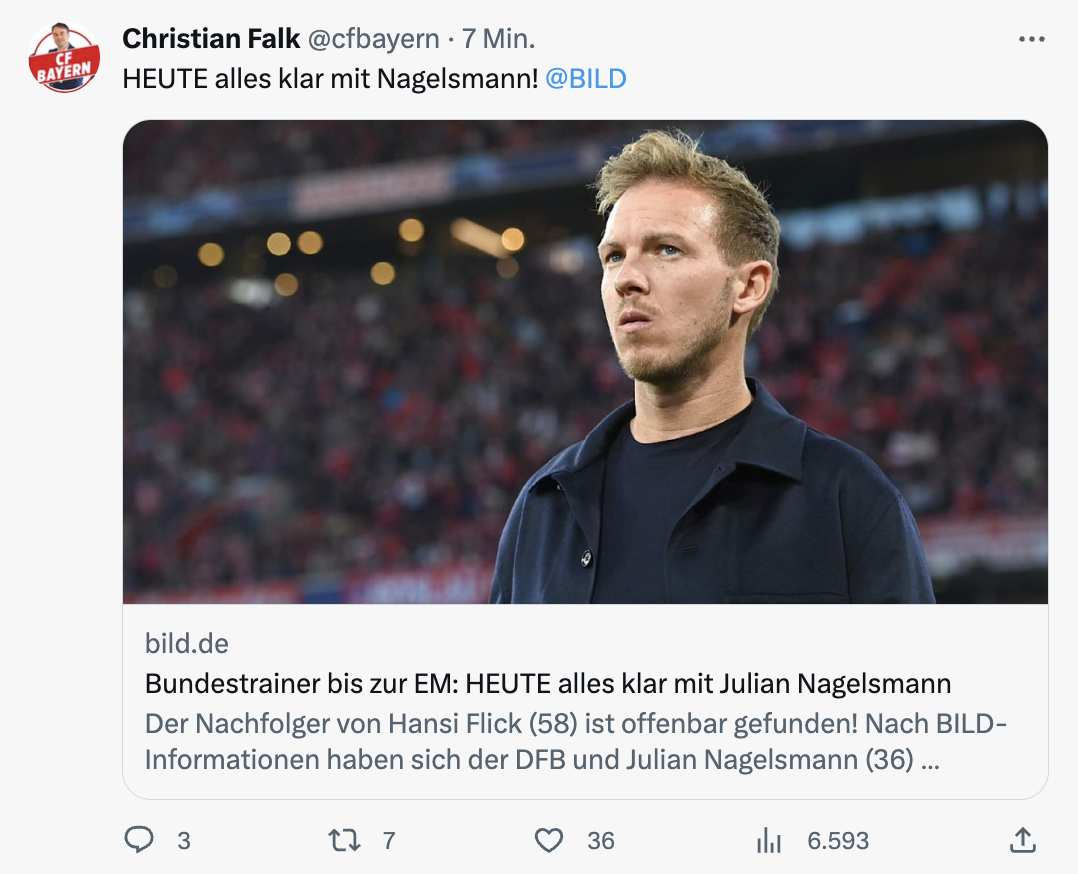Click the reply count 3
This screenshot has width=1078, height=874.
pyautogui.click(x=183, y=841)
